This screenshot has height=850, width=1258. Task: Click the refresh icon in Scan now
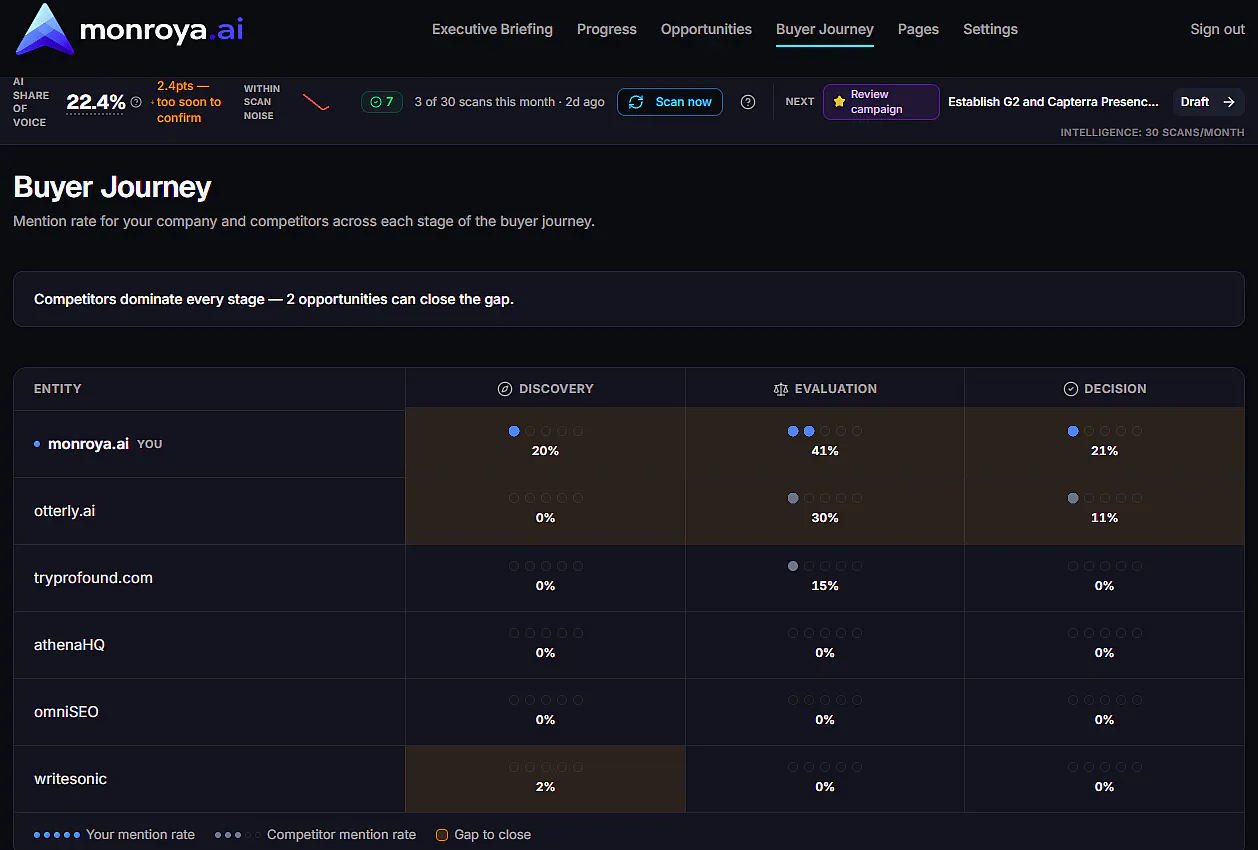click(x=636, y=102)
